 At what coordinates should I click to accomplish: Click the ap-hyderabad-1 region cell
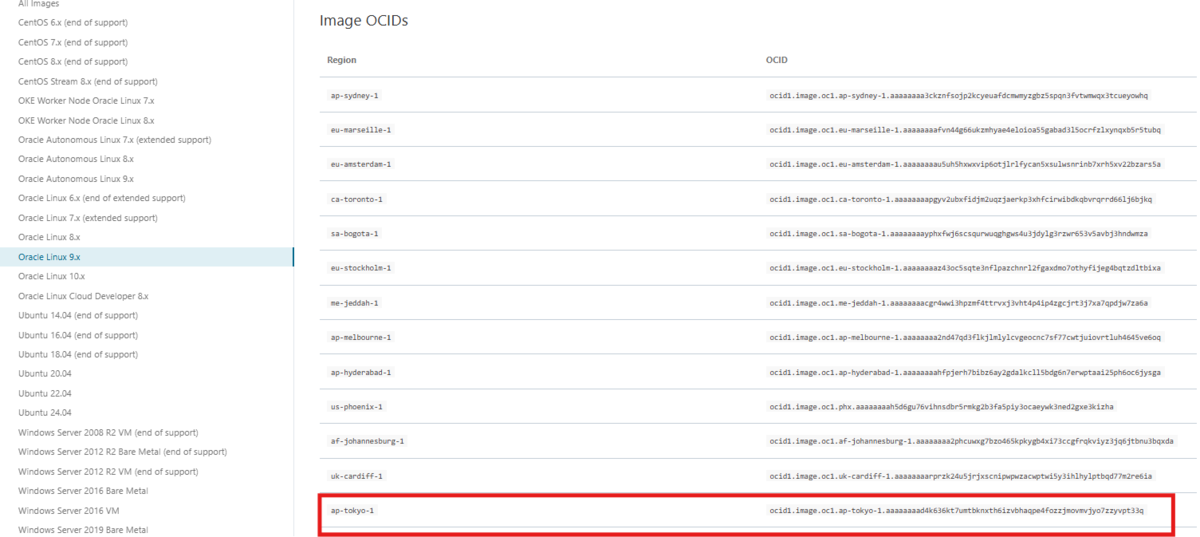pyautogui.click(x=360, y=372)
